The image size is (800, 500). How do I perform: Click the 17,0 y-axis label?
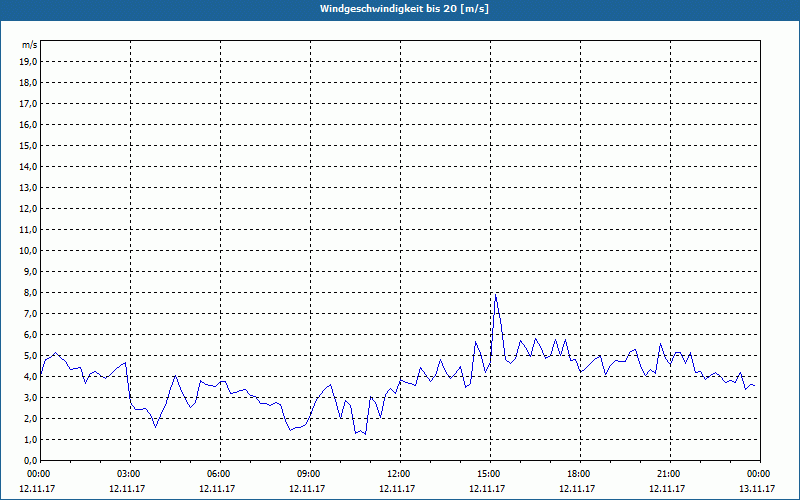click(28, 104)
